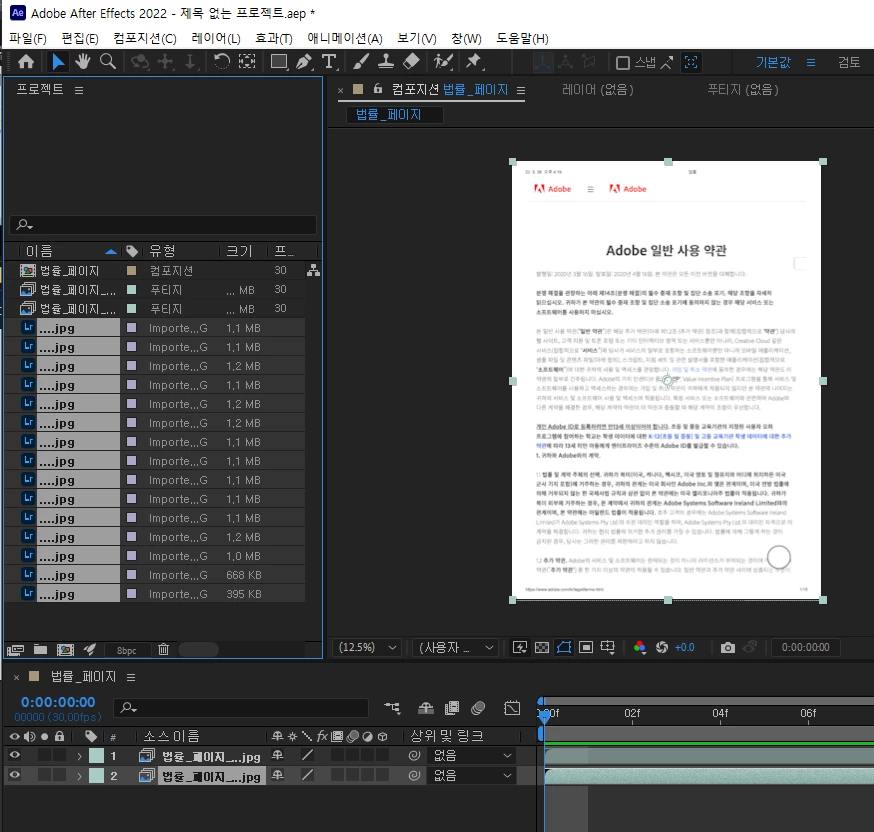This screenshot has width=874, height=832.
Task: Select the Rotation tool
Action: [222, 61]
